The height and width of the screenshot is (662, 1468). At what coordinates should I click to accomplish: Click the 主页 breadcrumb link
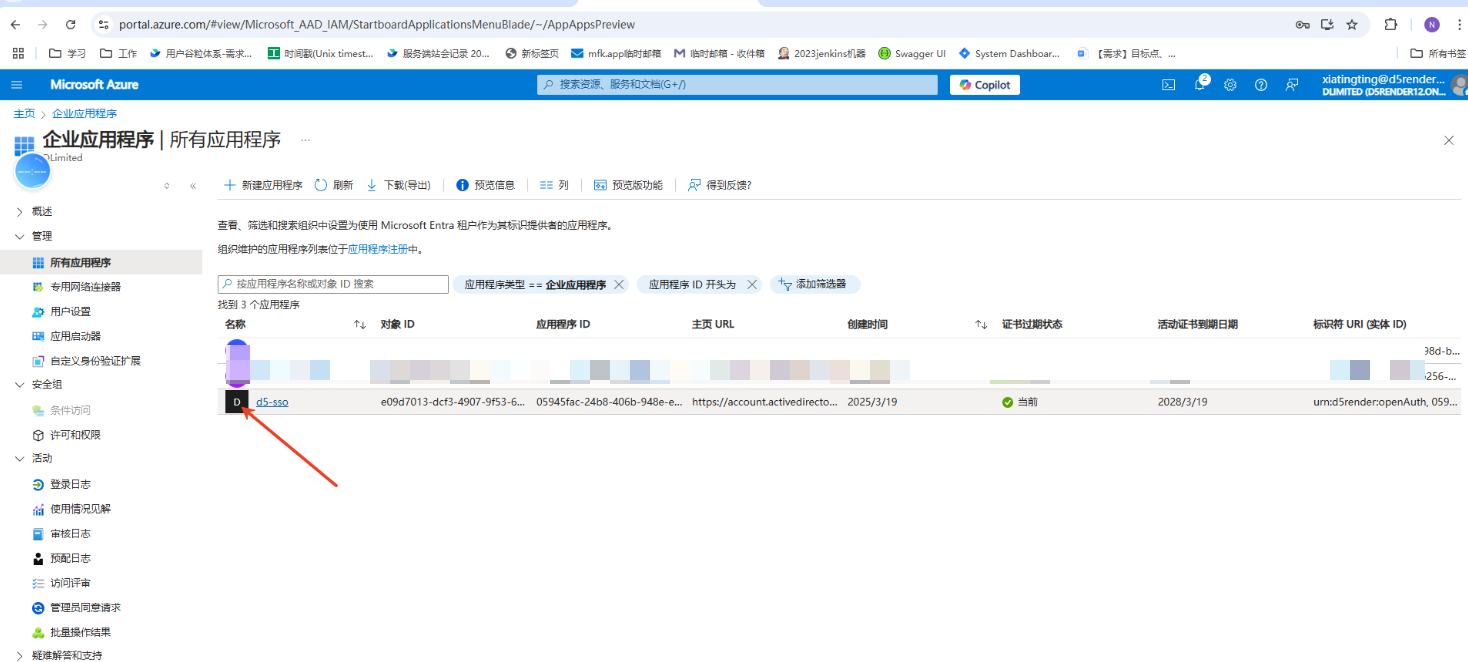click(x=24, y=114)
